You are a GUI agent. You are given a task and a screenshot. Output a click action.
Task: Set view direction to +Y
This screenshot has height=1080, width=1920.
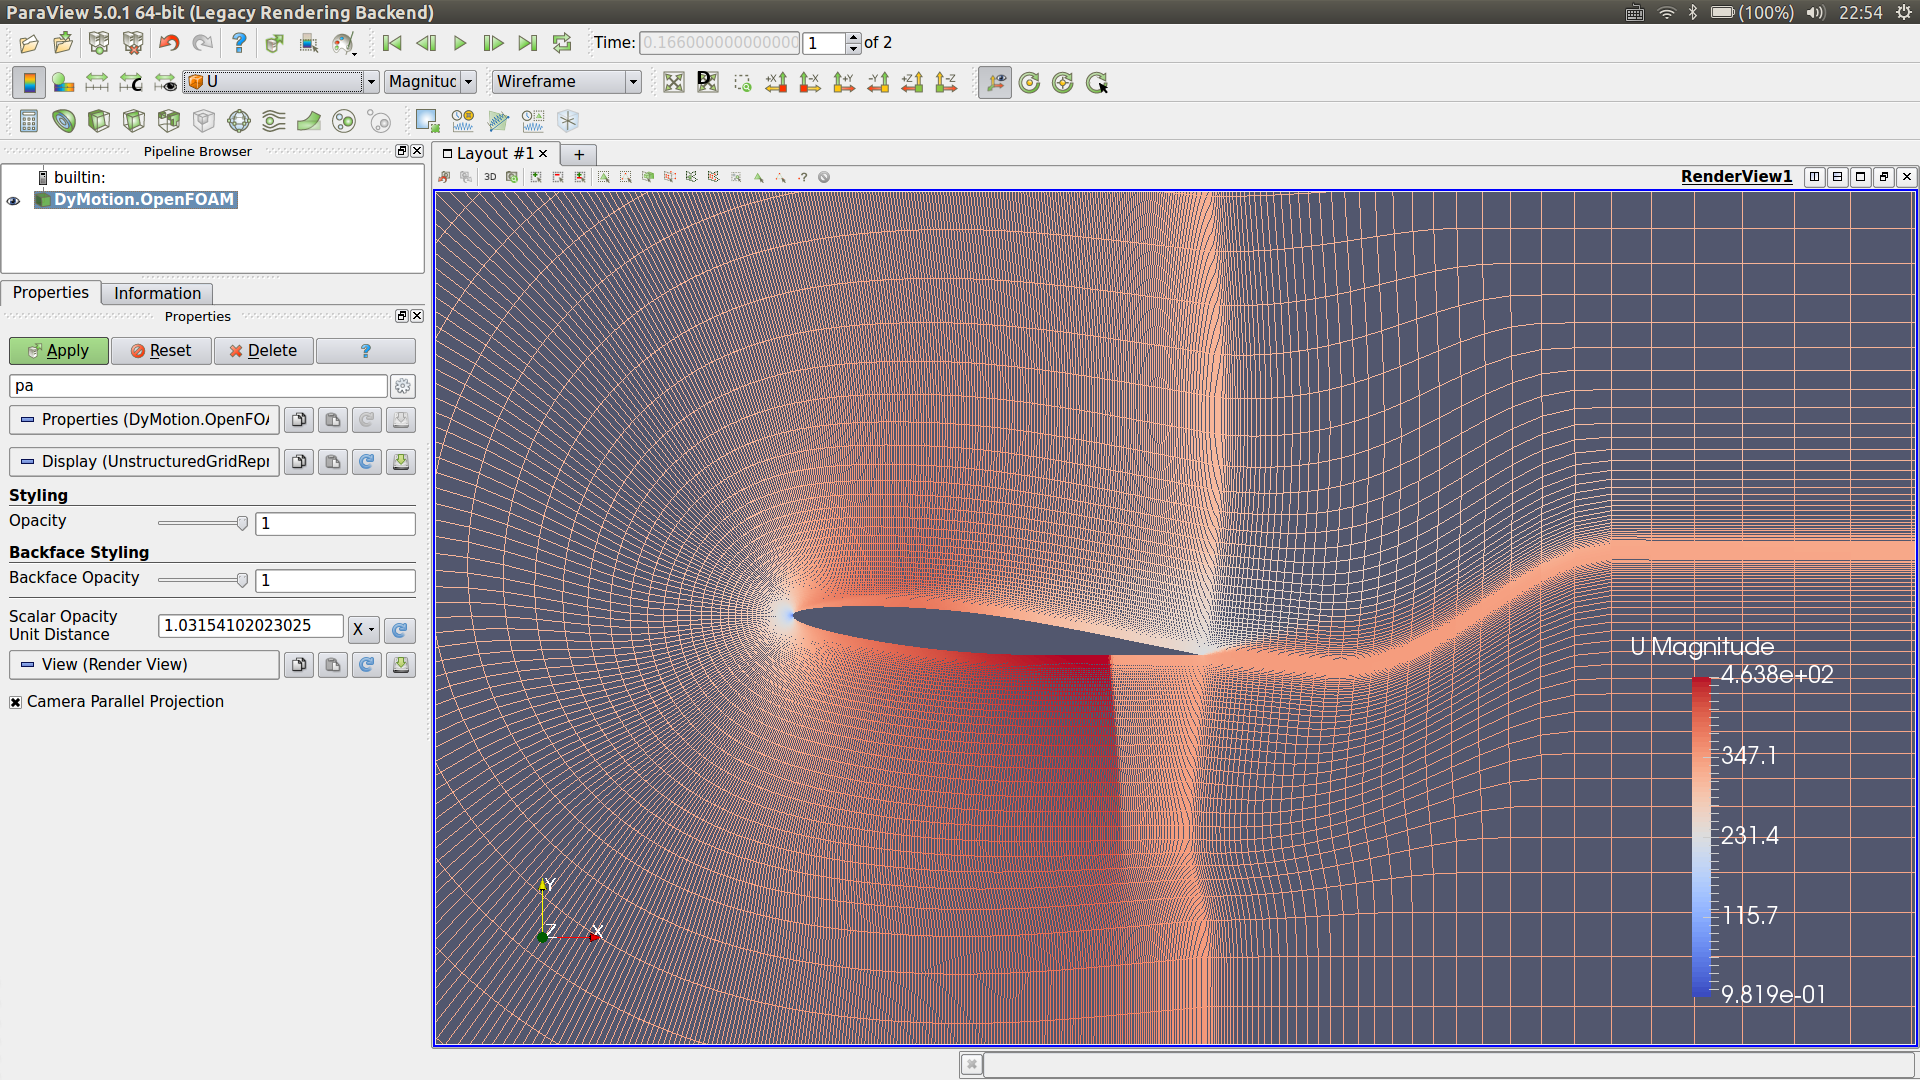click(x=844, y=82)
